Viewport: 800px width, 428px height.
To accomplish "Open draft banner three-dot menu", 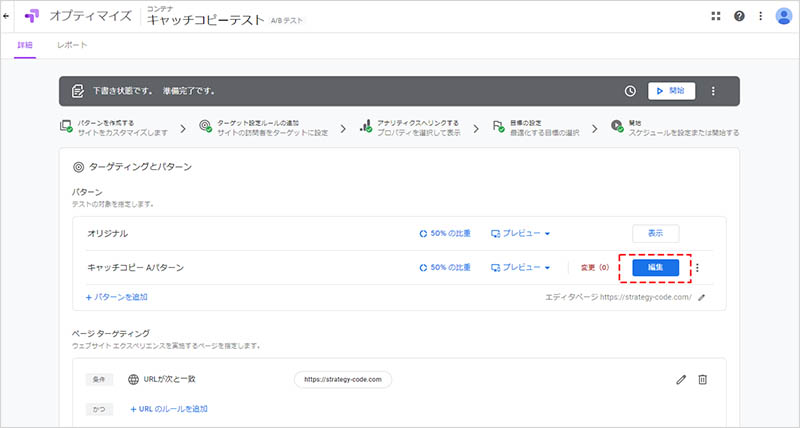I will 713,91.
